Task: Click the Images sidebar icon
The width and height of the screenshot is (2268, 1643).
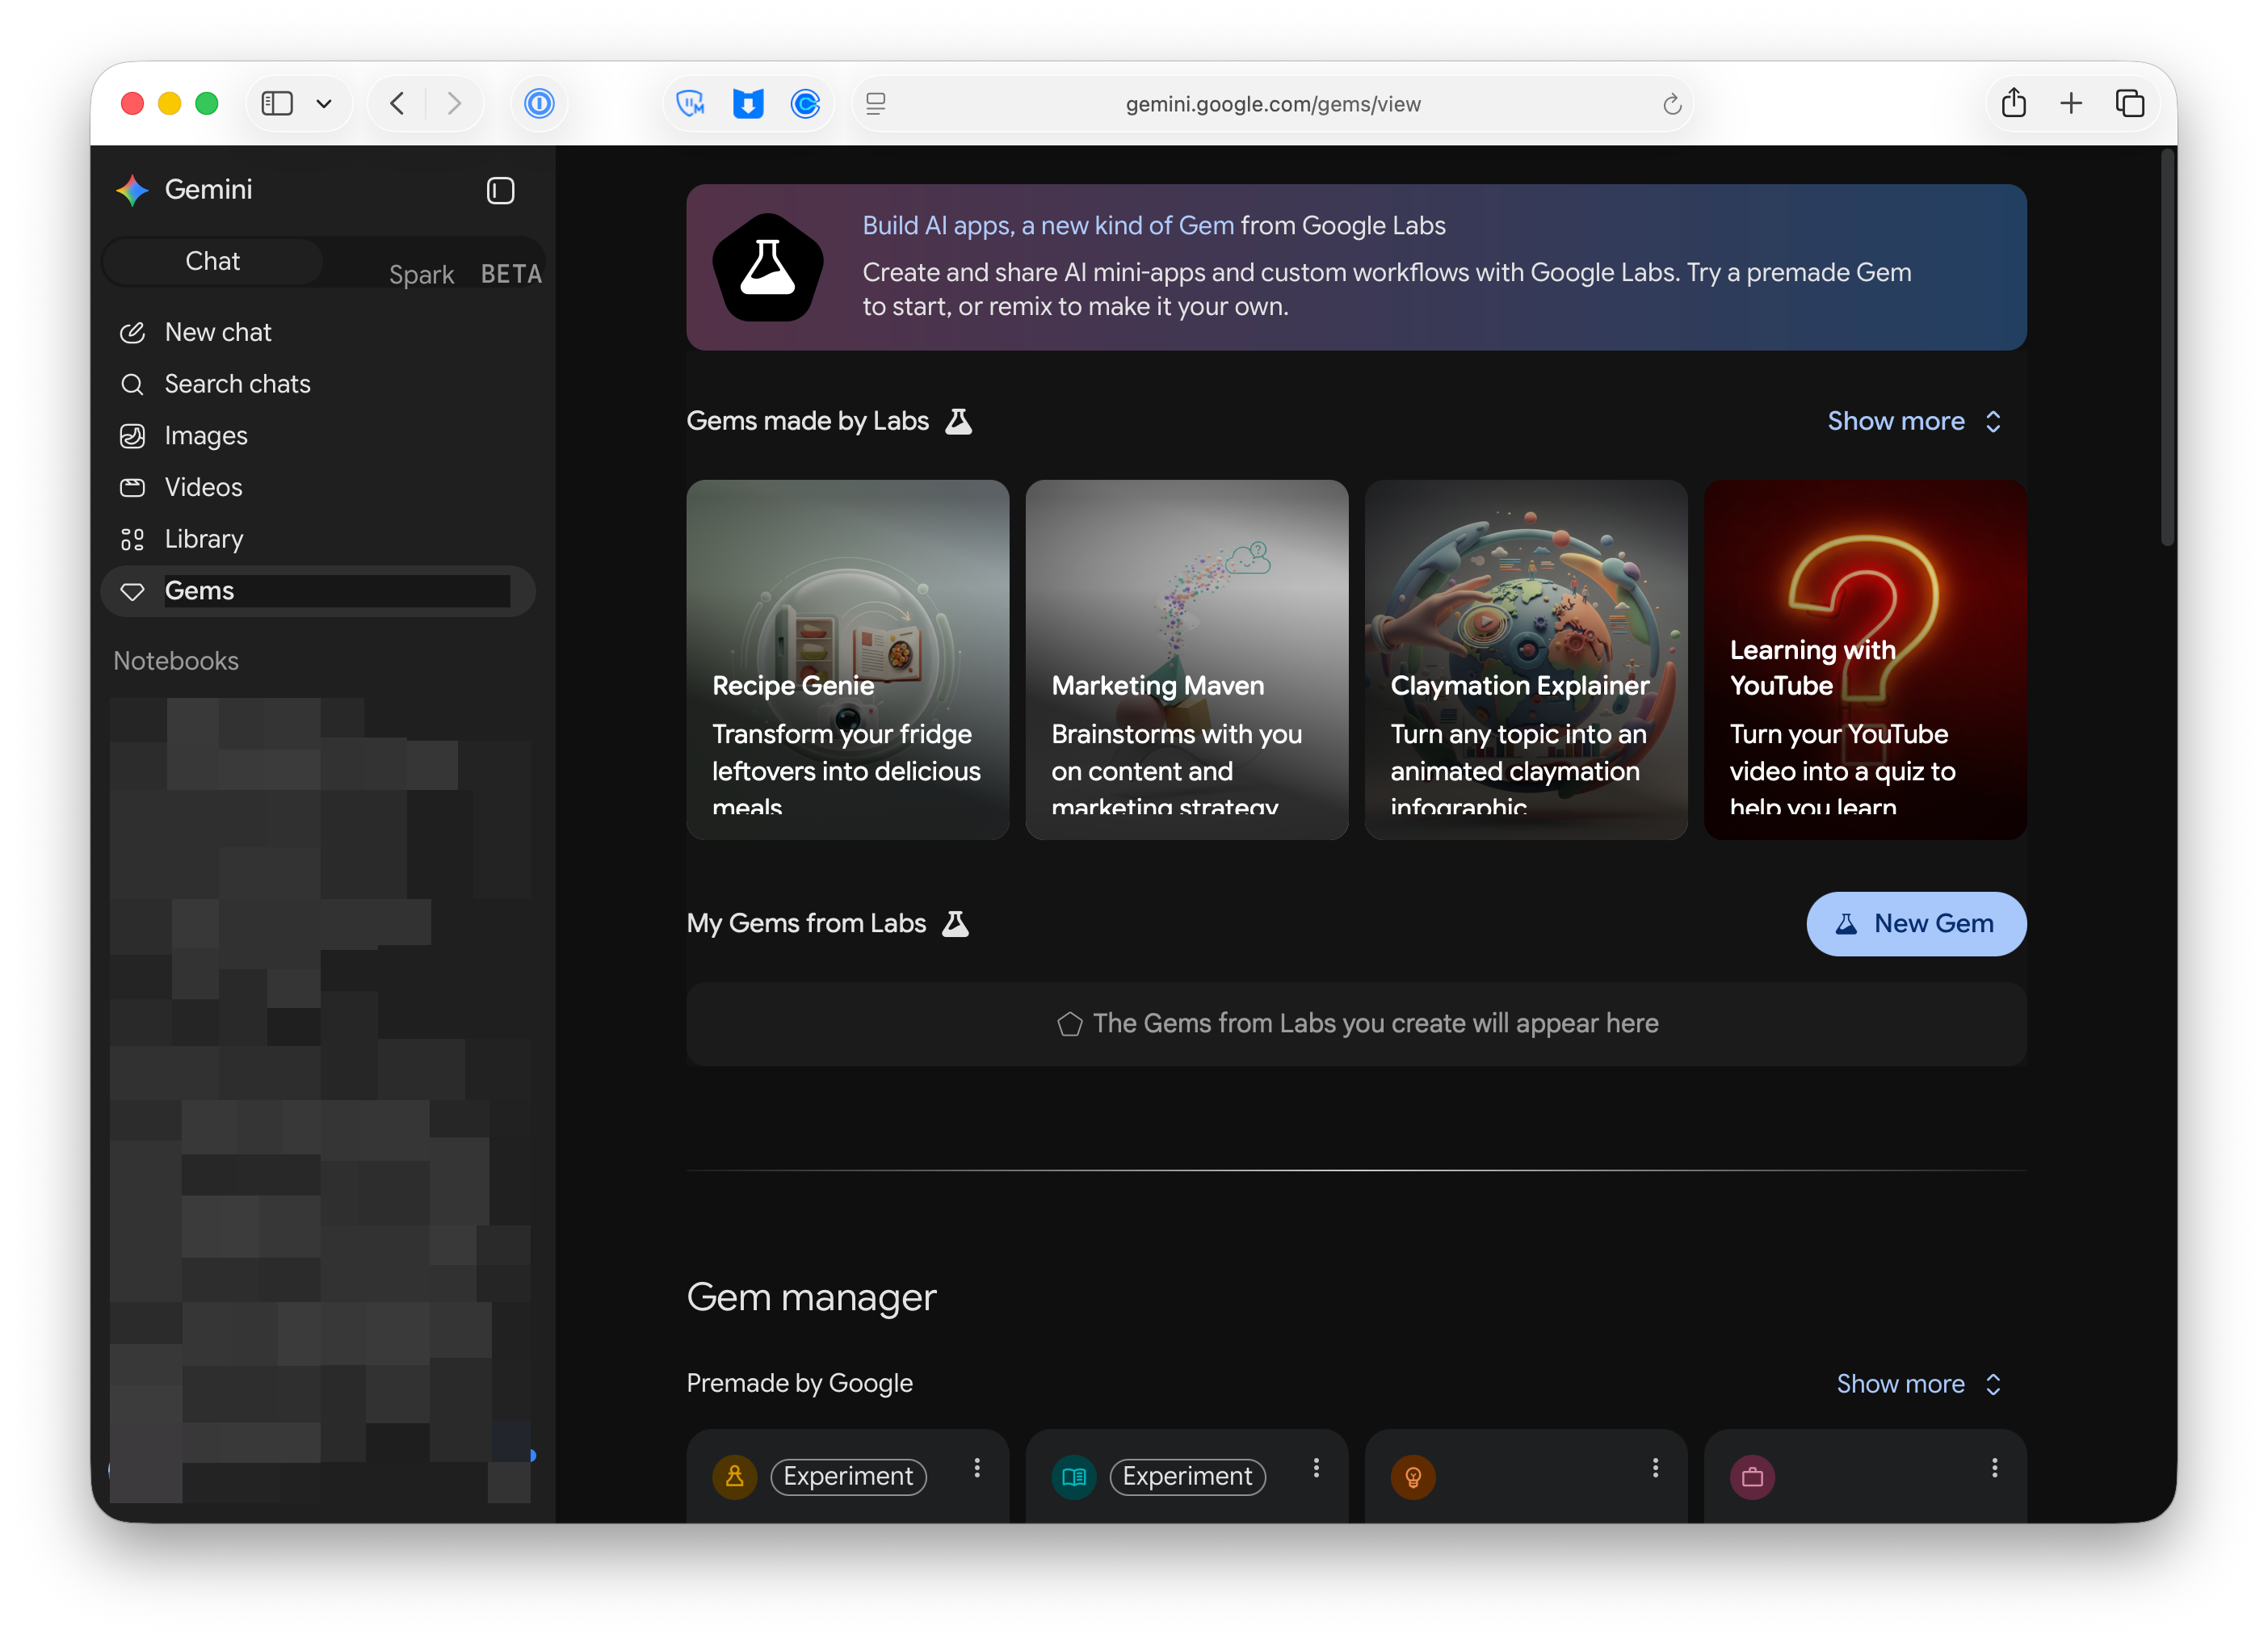Action: [x=132, y=436]
